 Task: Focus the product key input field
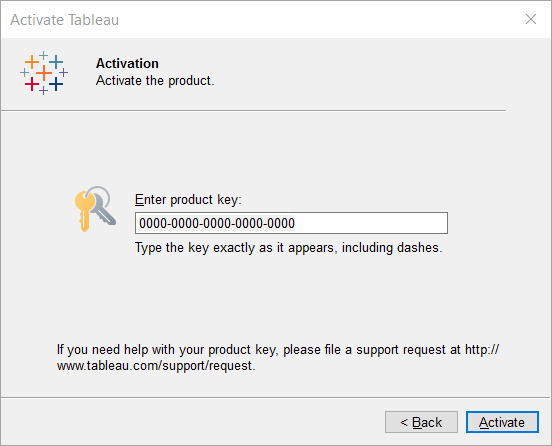coord(291,223)
